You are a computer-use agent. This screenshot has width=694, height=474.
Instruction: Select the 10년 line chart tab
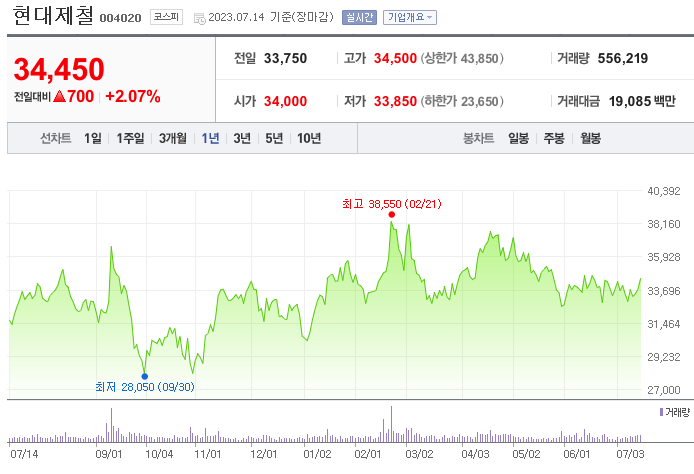click(x=309, y=139)
